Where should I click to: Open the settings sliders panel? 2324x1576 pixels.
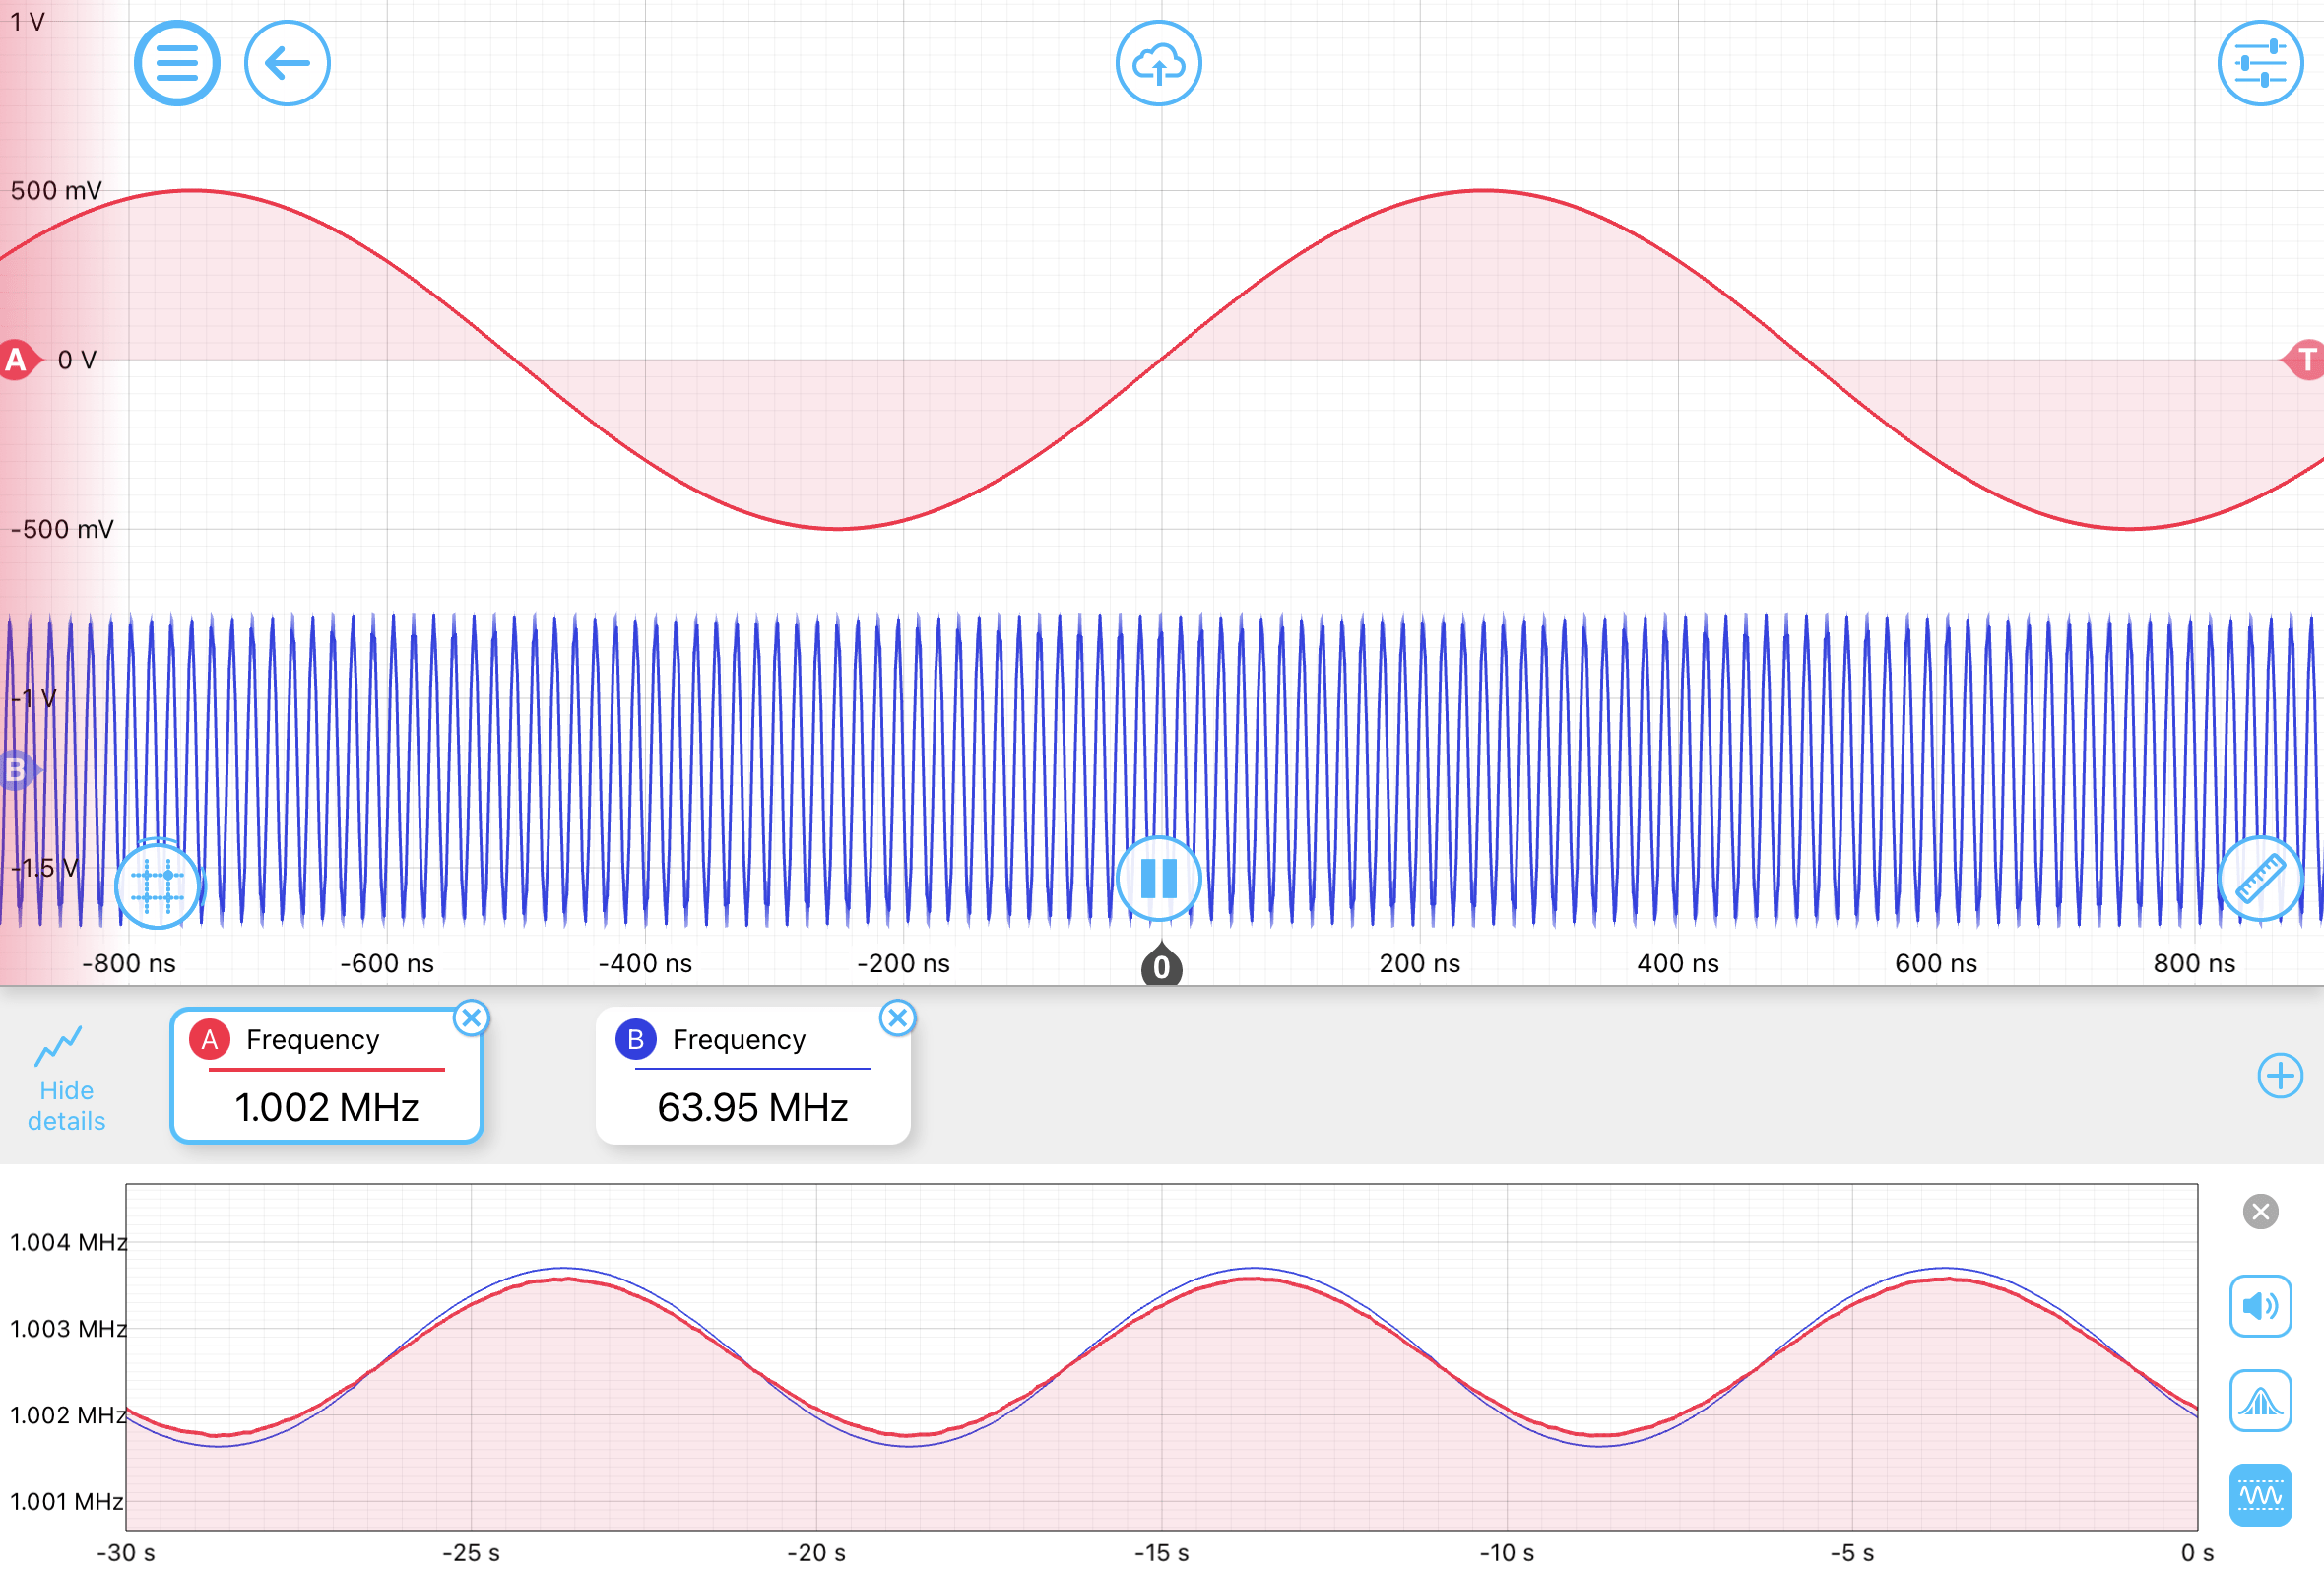2259,63
